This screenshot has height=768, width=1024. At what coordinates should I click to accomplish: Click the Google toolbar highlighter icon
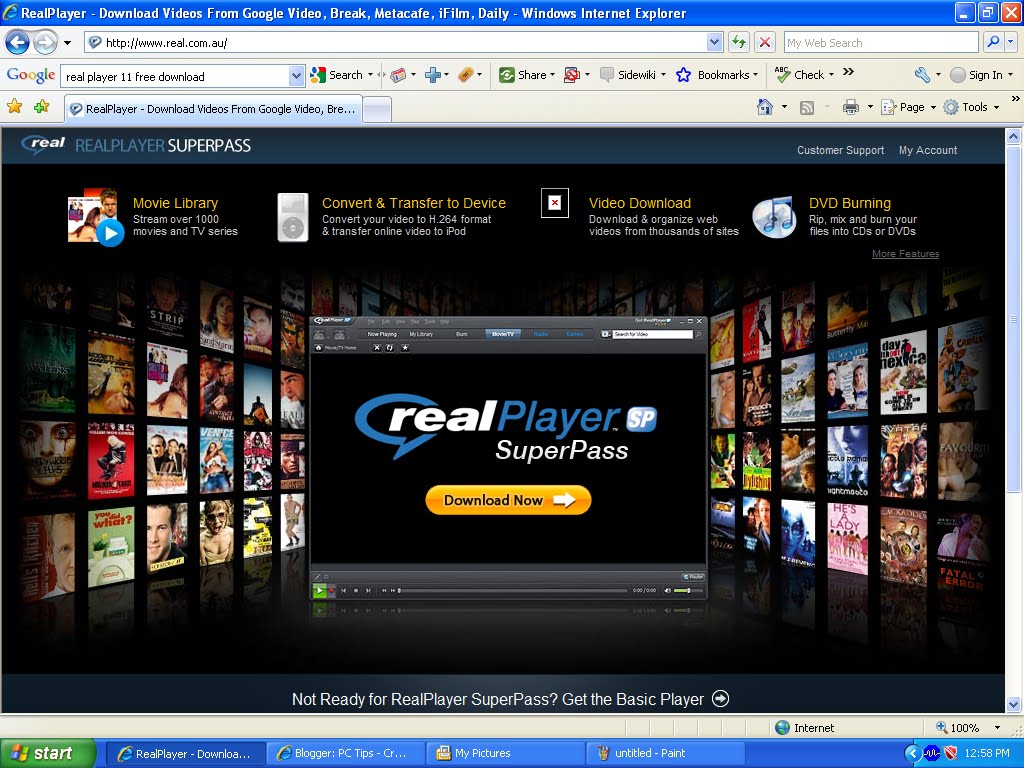click(x=466, y=75)
